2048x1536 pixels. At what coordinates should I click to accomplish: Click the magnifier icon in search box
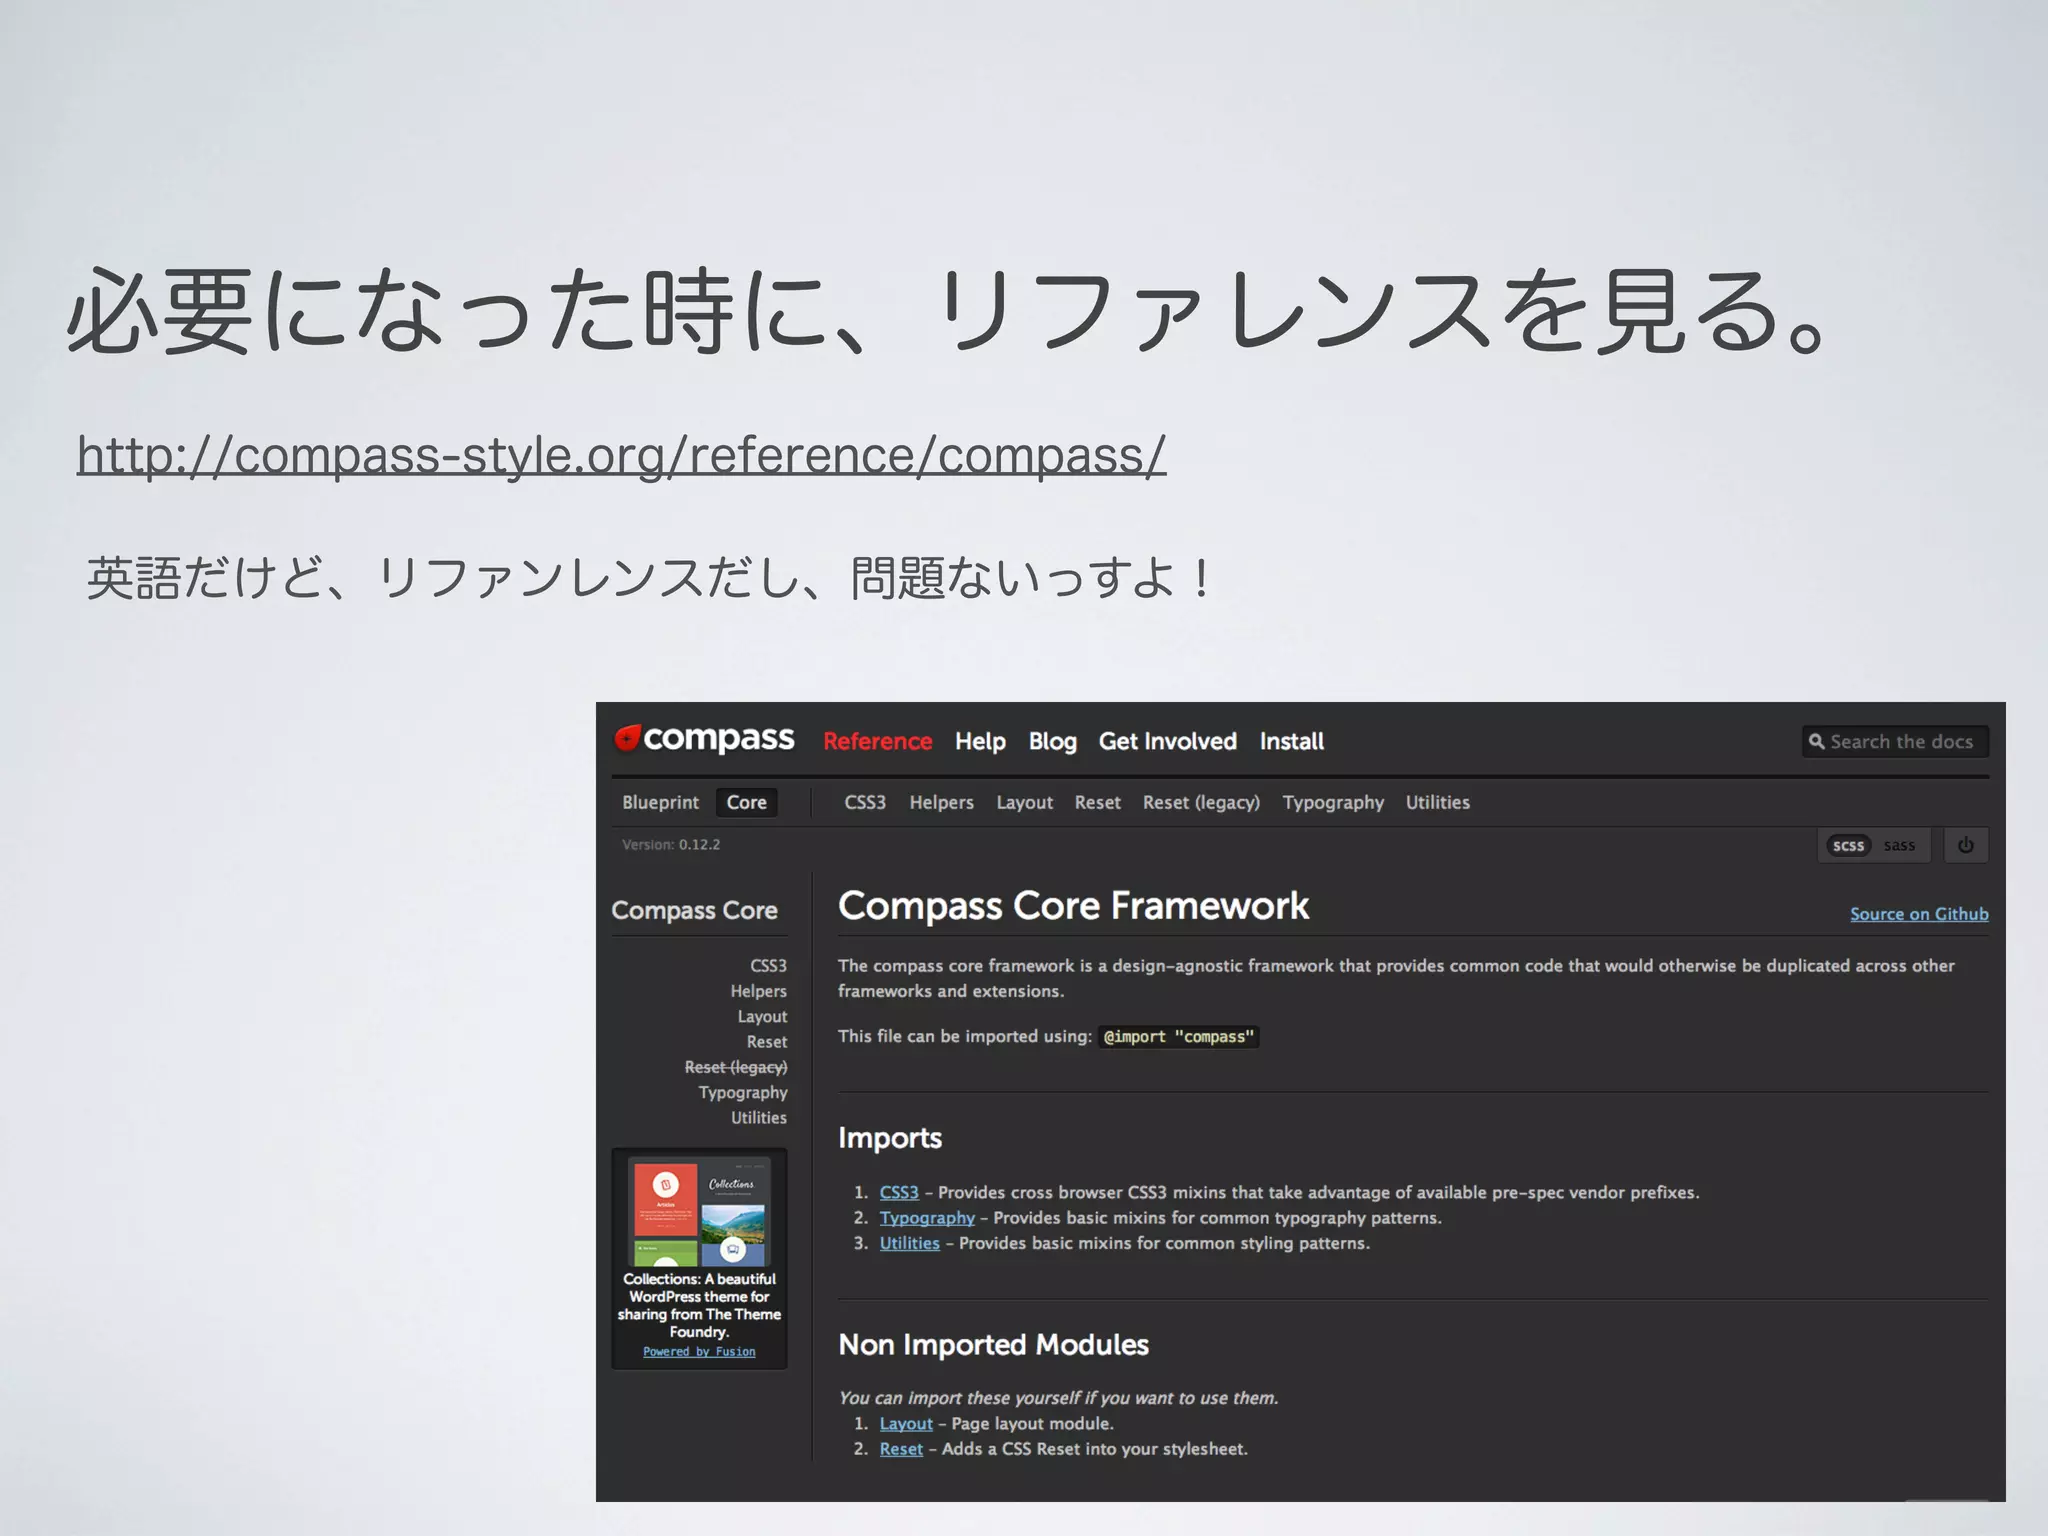[x=1816, y=742]
